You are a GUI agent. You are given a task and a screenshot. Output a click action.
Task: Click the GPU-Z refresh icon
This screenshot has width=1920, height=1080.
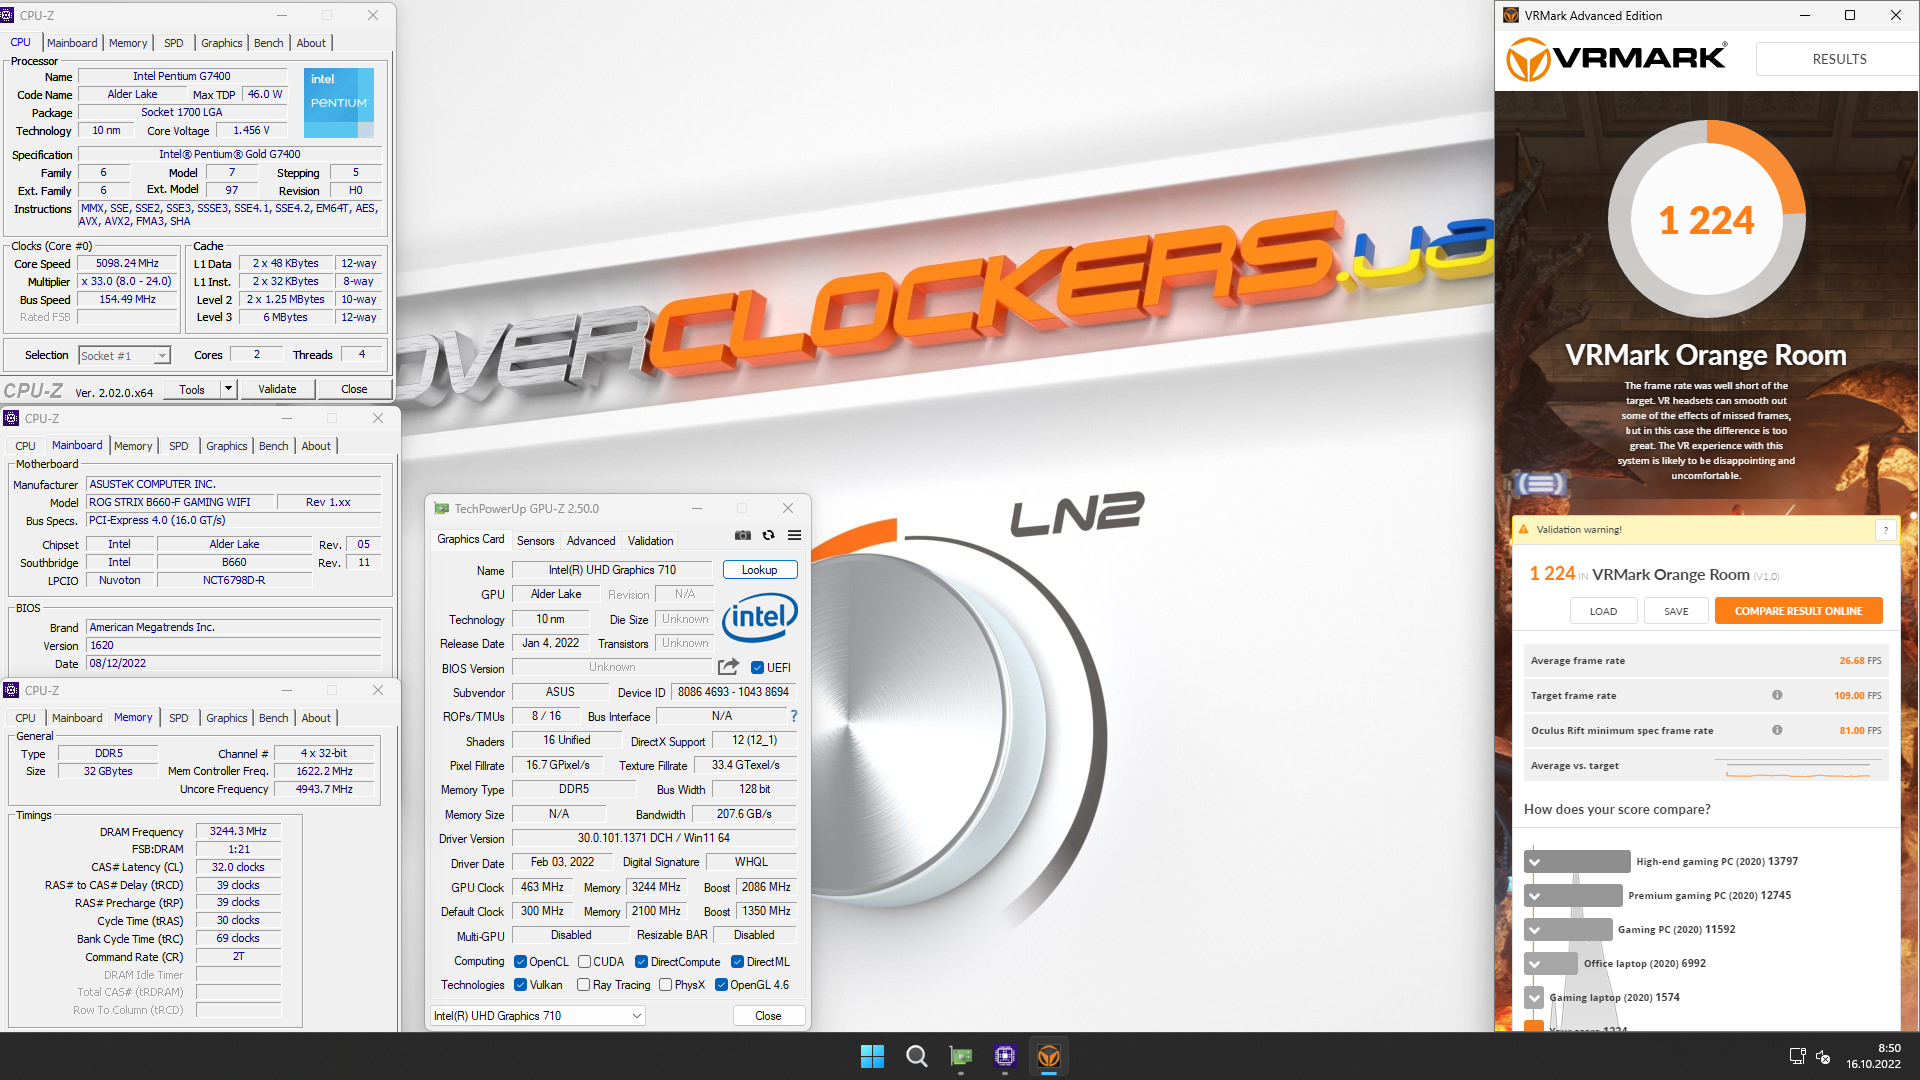tap(768, 536)
